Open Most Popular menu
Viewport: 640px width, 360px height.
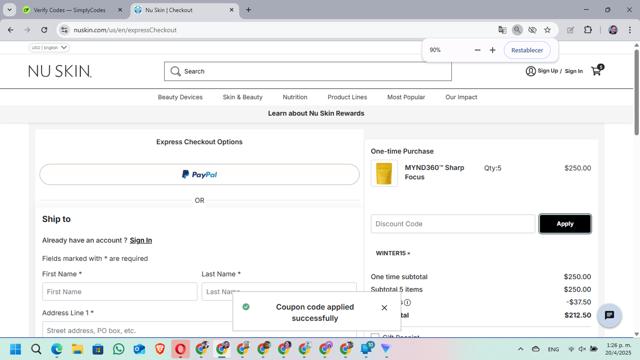[406, 97]
